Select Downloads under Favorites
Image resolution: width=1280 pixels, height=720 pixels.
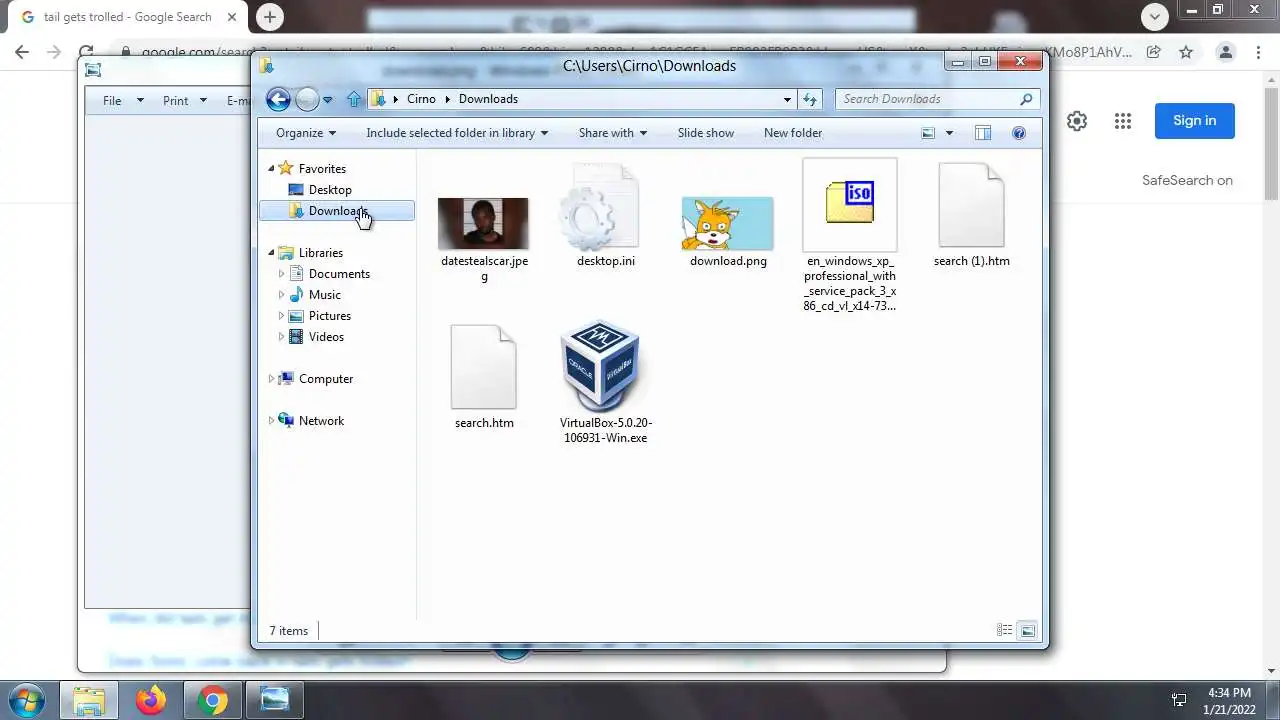(x=338, y=211)
